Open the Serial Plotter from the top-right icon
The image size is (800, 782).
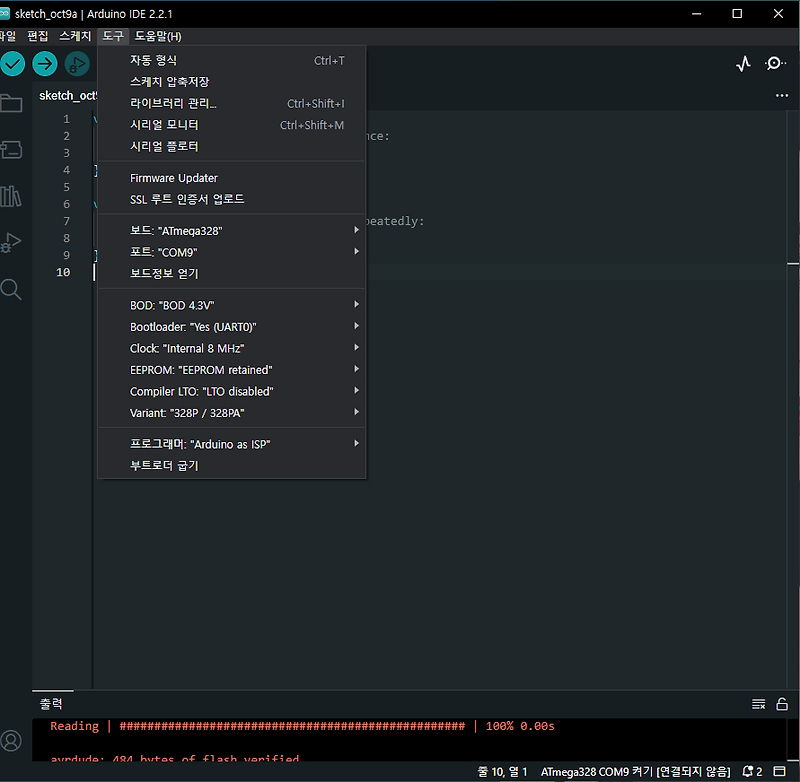coord(742,63)
